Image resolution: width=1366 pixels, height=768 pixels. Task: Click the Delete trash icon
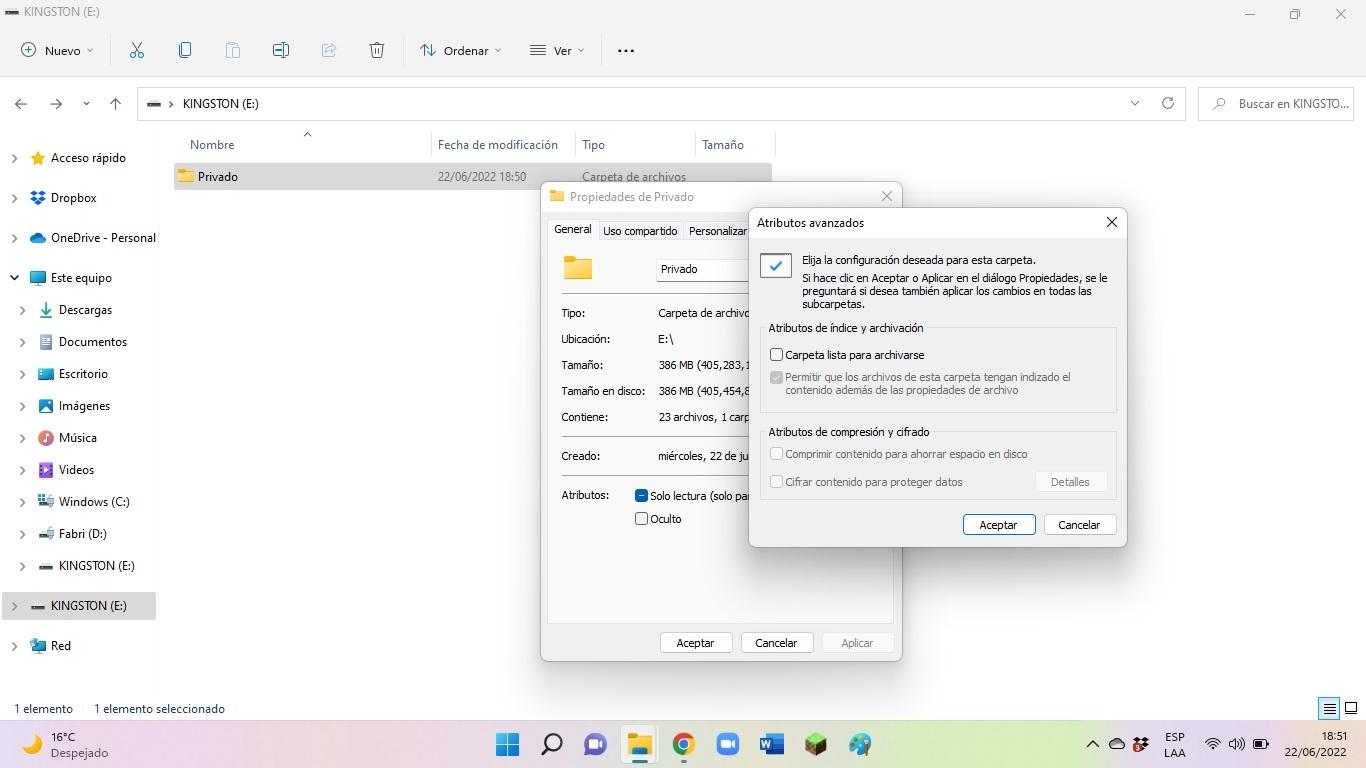pyautogui.click(x=377, y=50)
